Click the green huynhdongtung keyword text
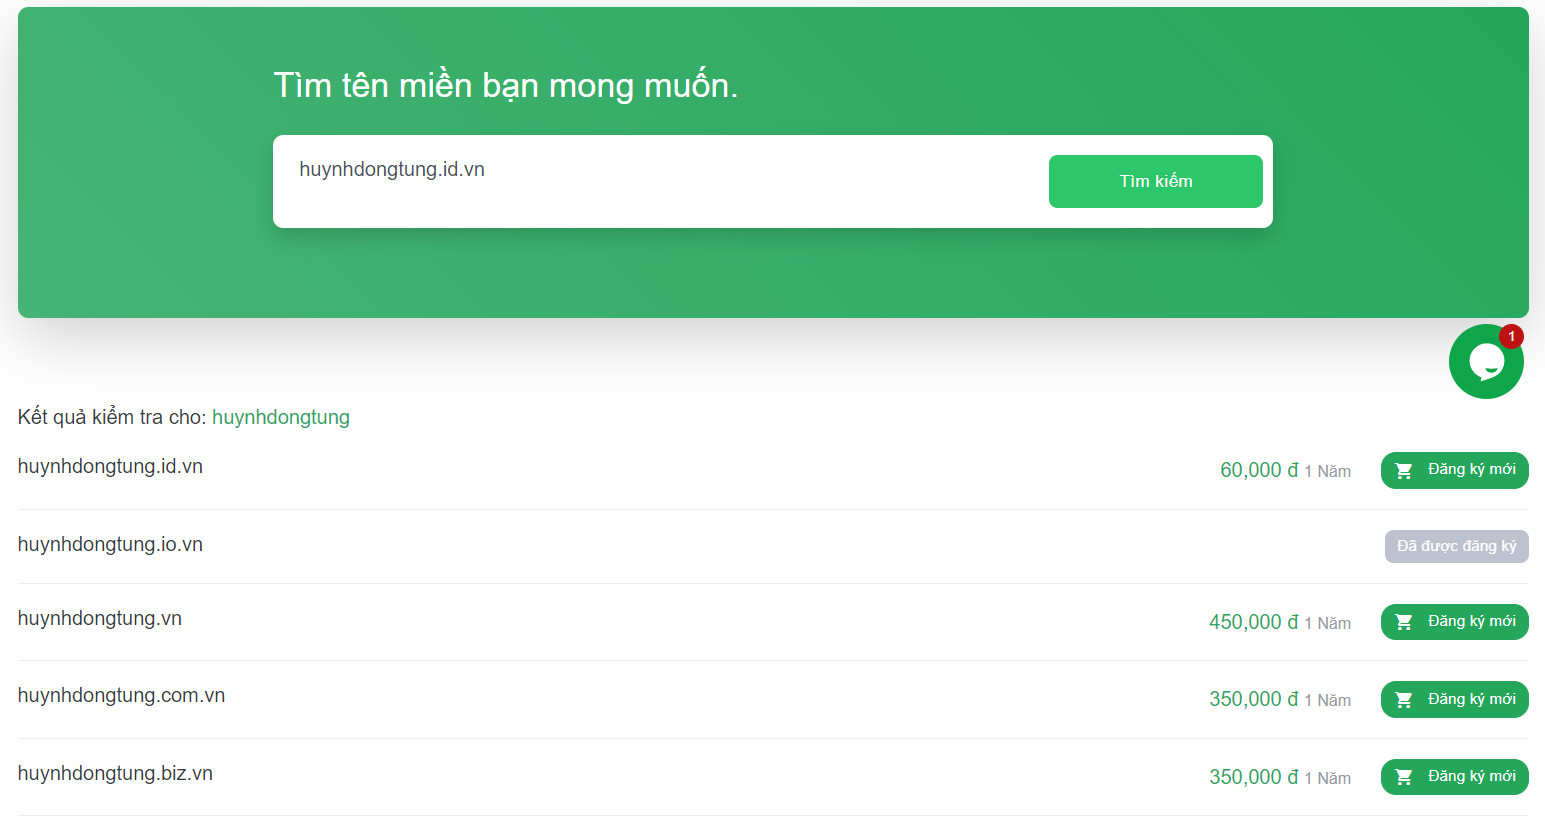Screen dimensions: 1545x818 281,418
